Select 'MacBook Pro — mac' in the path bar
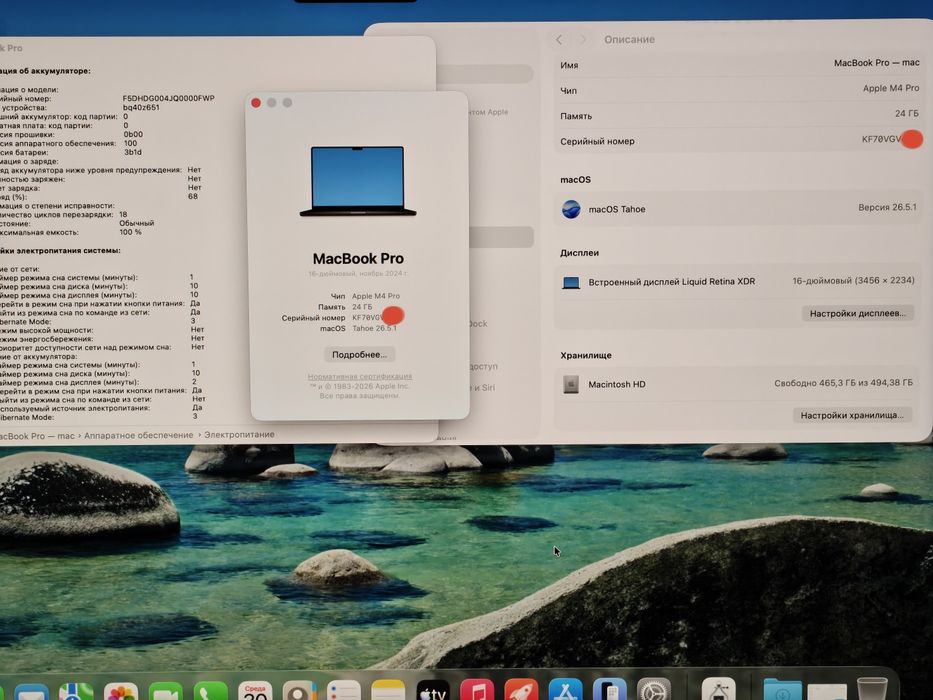 tap(37, 436)
